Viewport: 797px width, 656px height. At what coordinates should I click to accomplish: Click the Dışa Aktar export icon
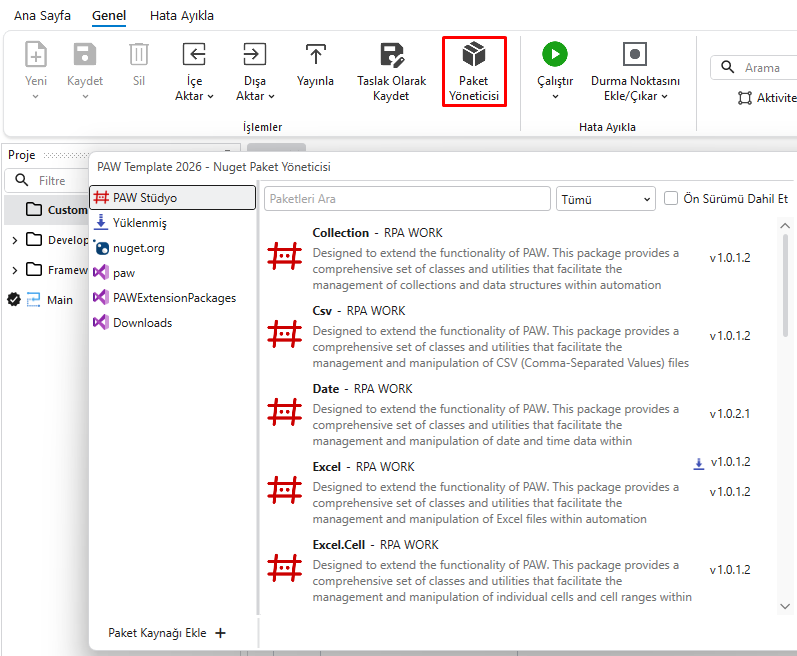[x=255, y=54]
